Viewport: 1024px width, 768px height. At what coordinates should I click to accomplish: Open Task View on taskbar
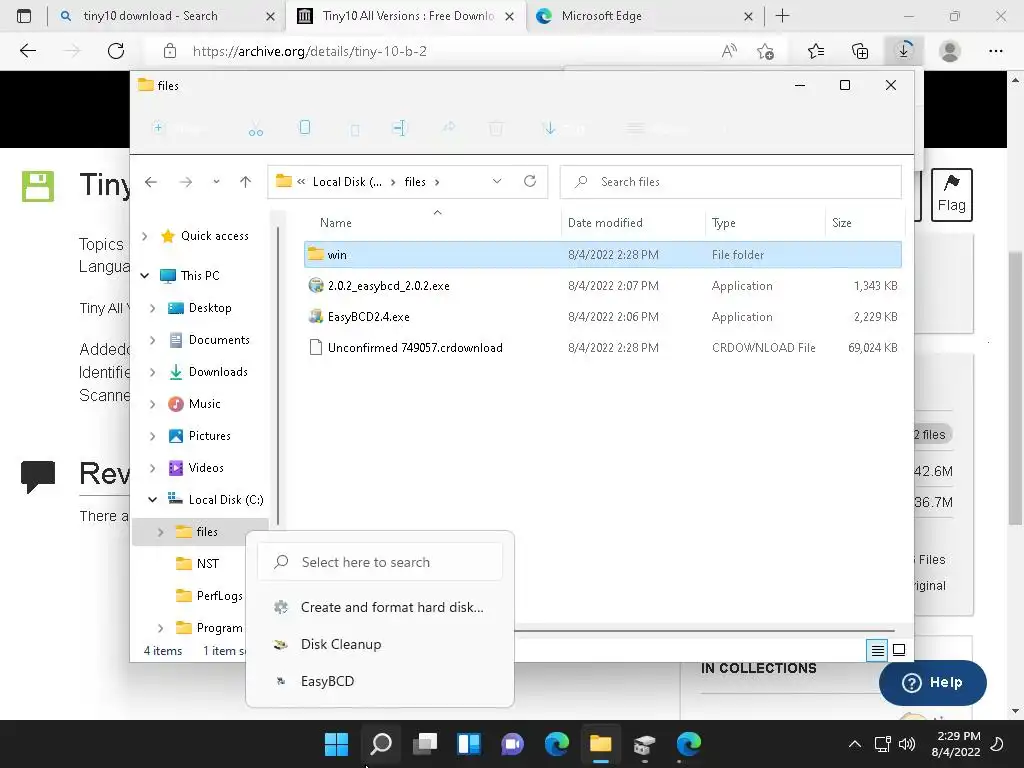click(425, 744)
